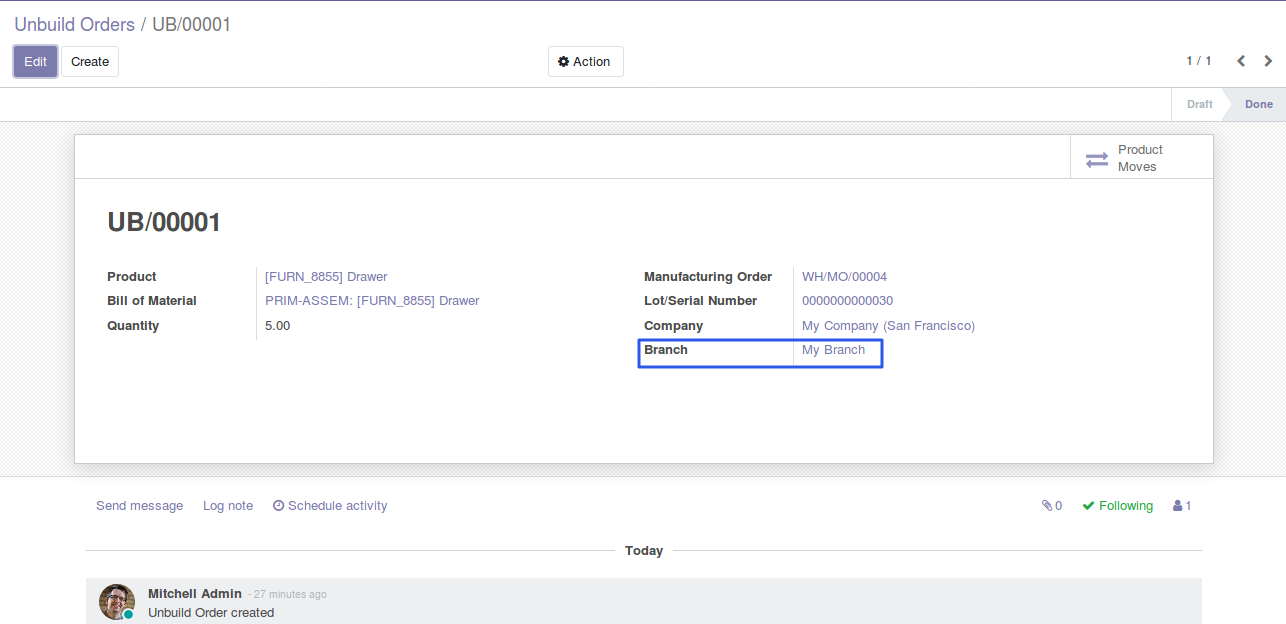Click Schedule activity clock icon
The width and height of the screenshot is (1286, 624).
click(279, 506)
